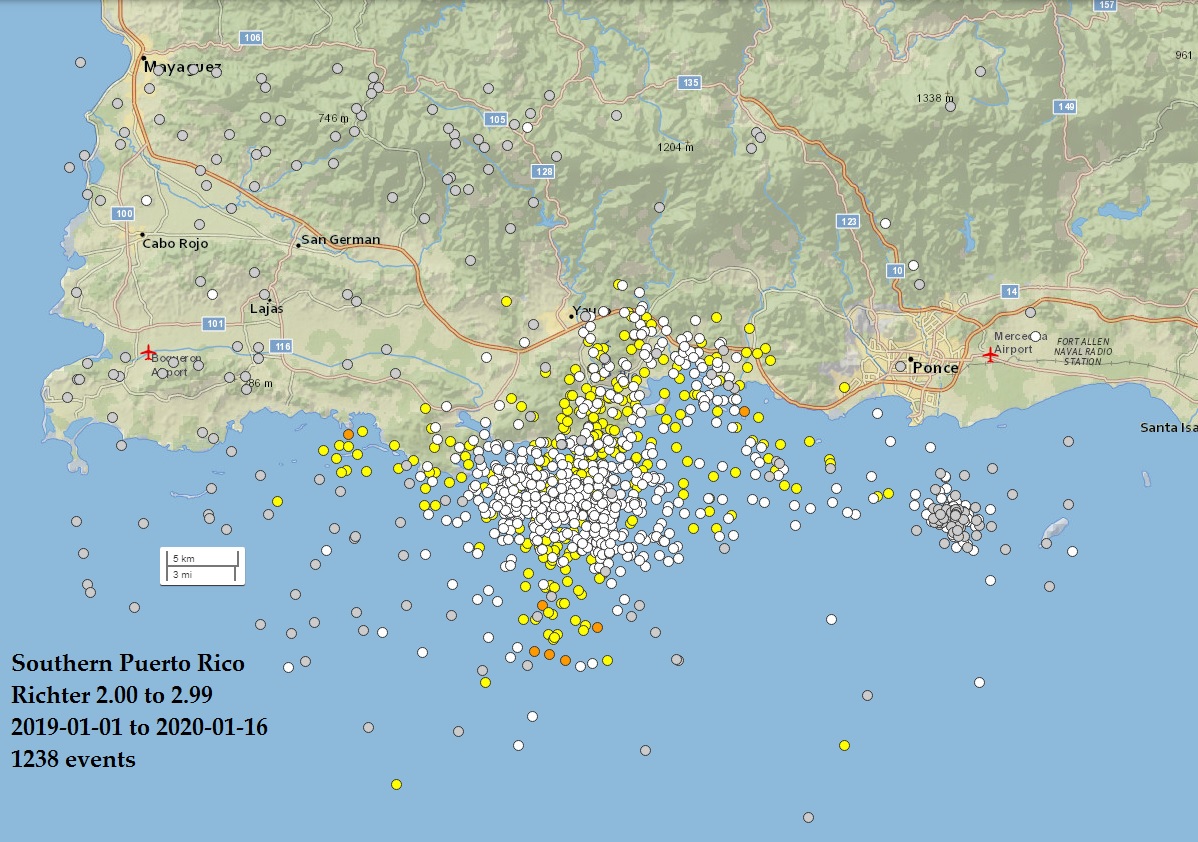Click the red Boqueron Airport plane icon
This screenshot has width=1198, height=842.
[x=149, y=352]
